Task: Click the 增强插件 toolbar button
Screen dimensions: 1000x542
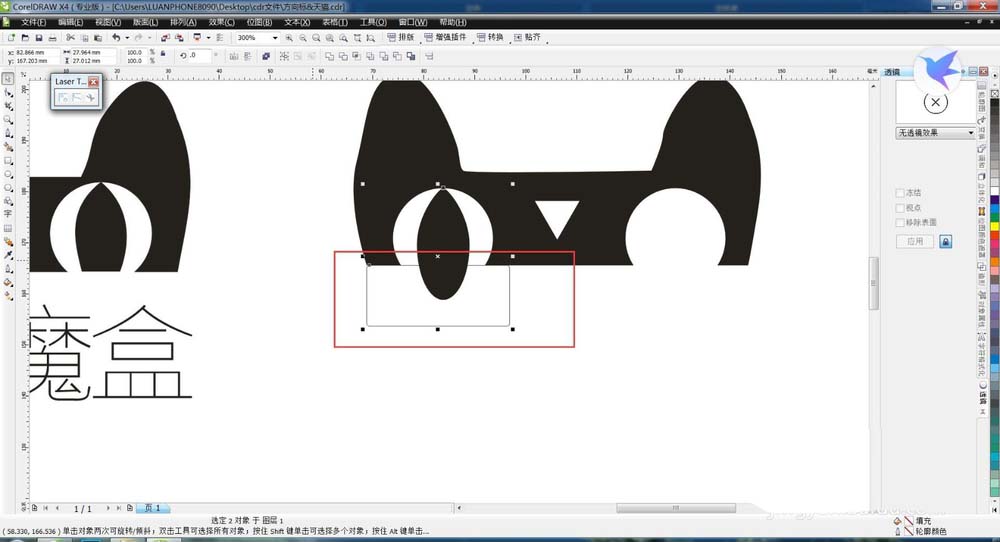Action: tap(445, 38)
